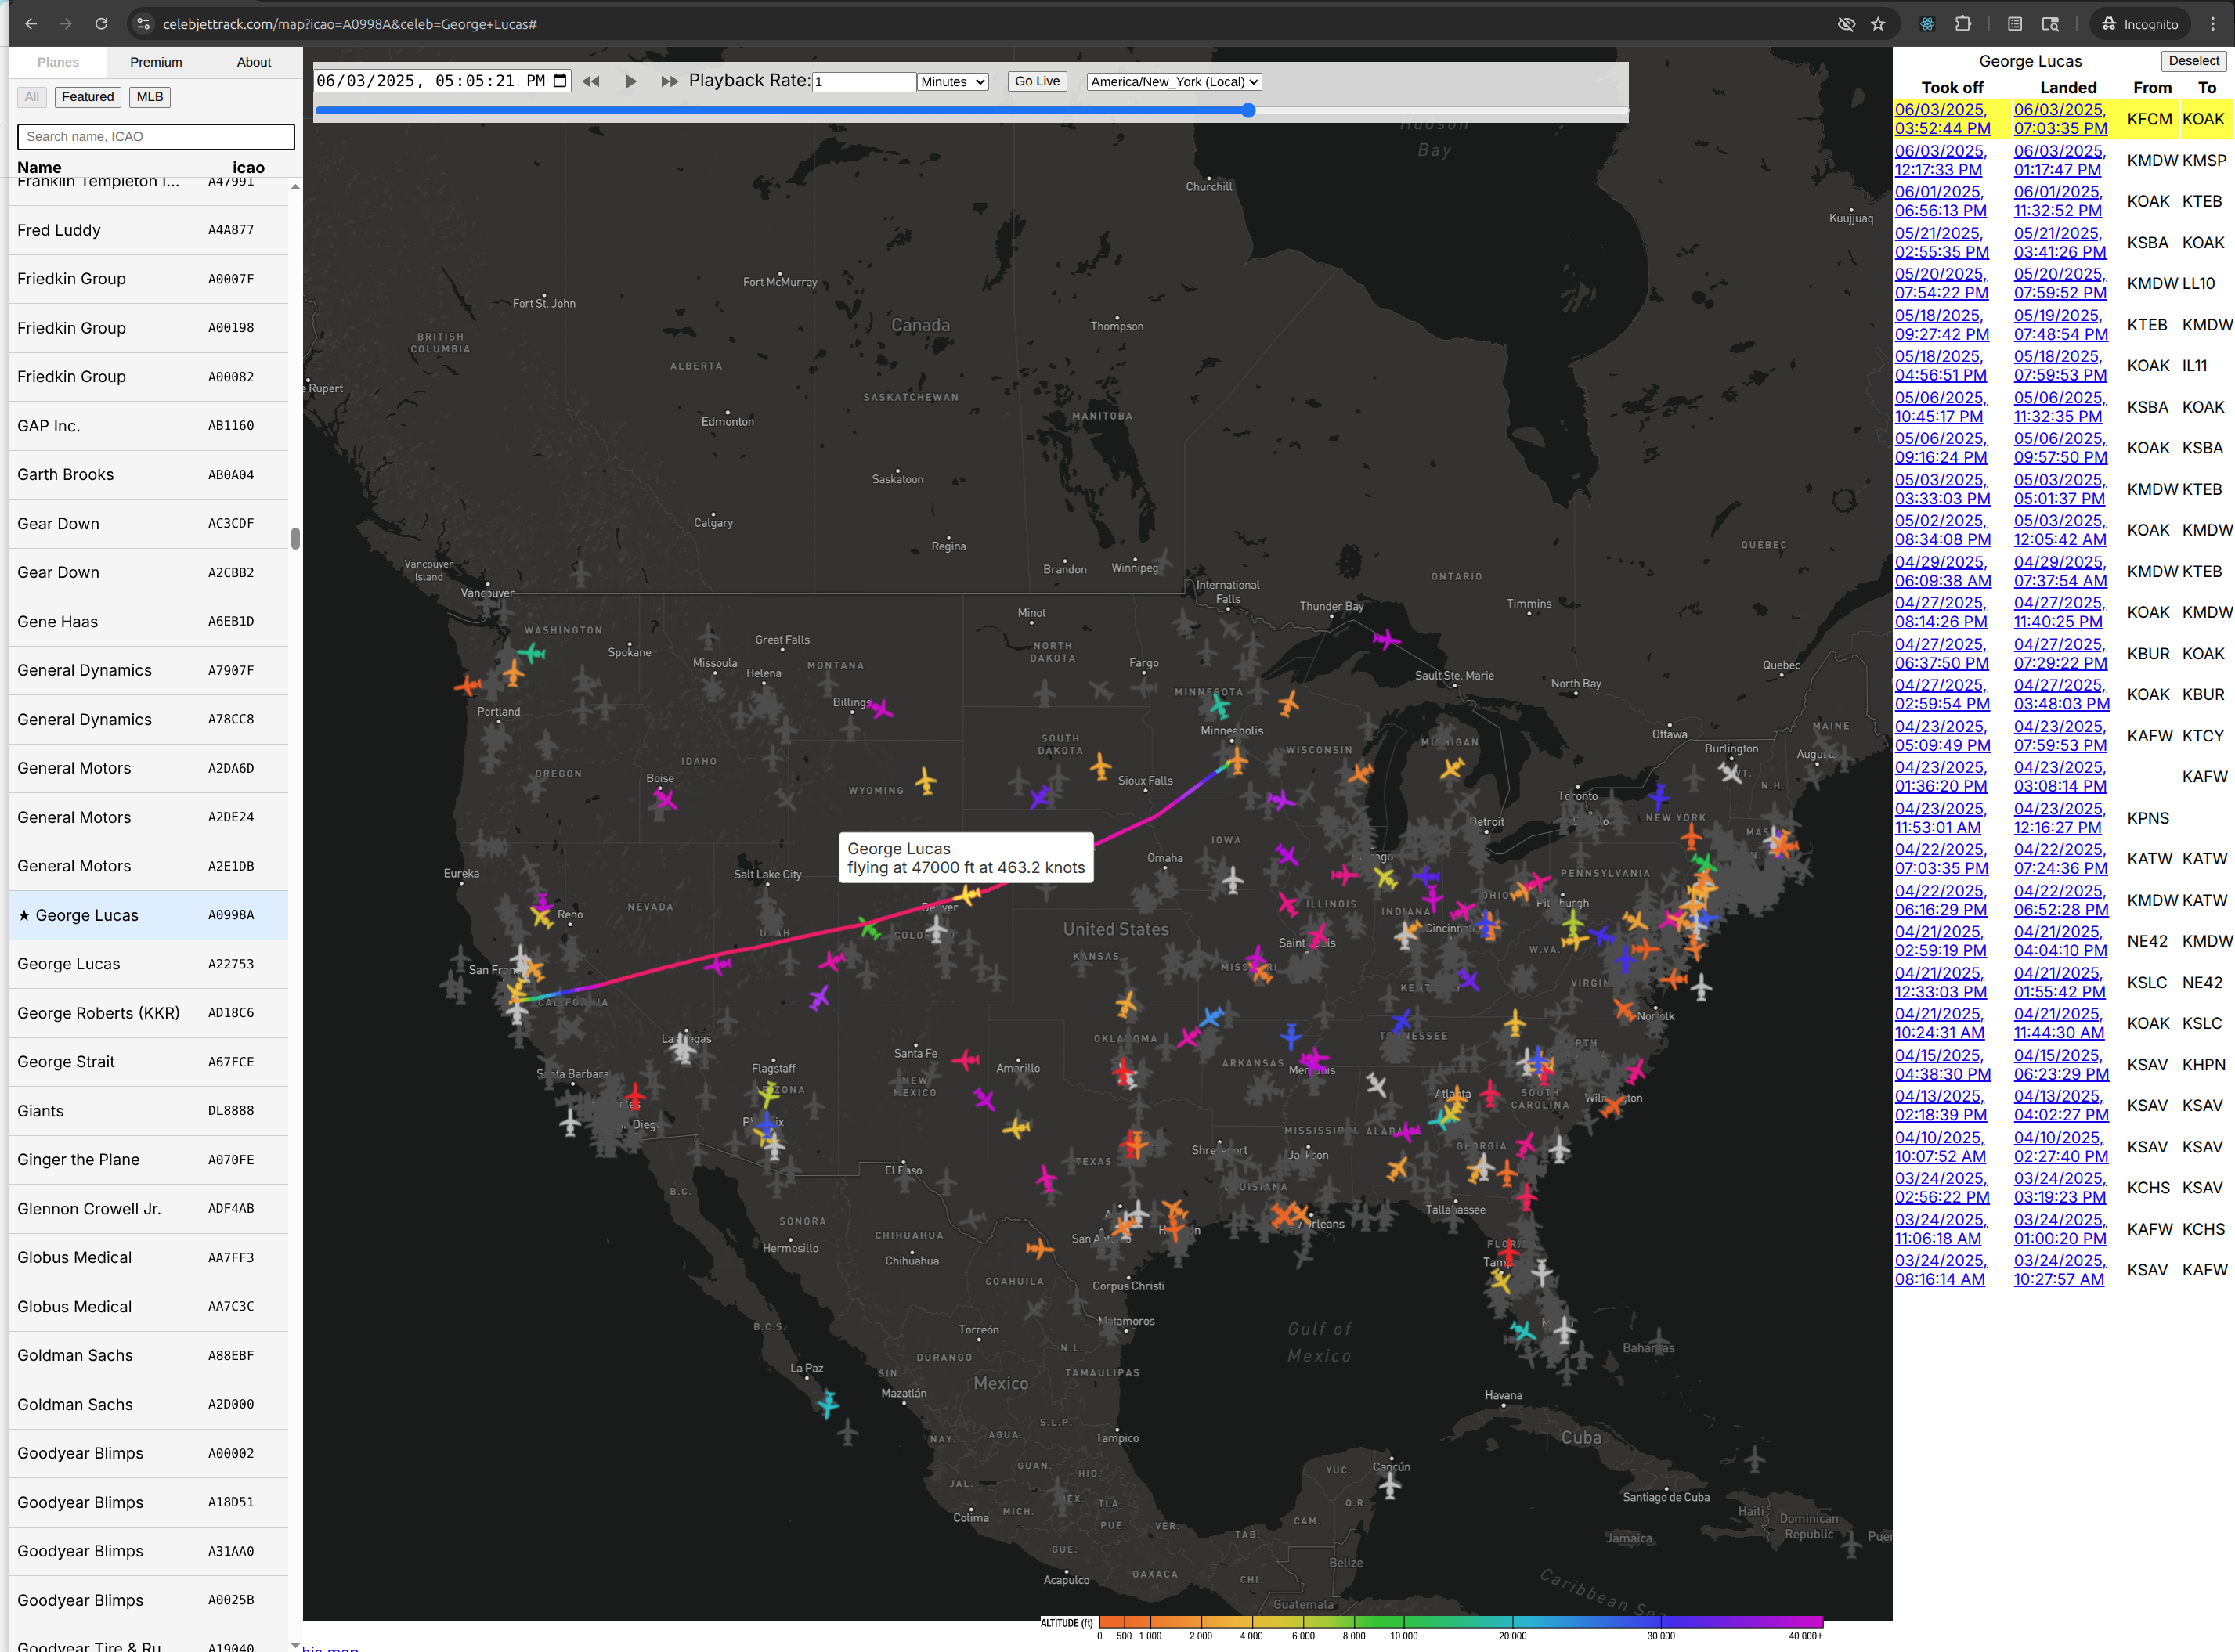Click the Search name, ICAO field
2235x1652 pixels.
click(x=156, y=137)
